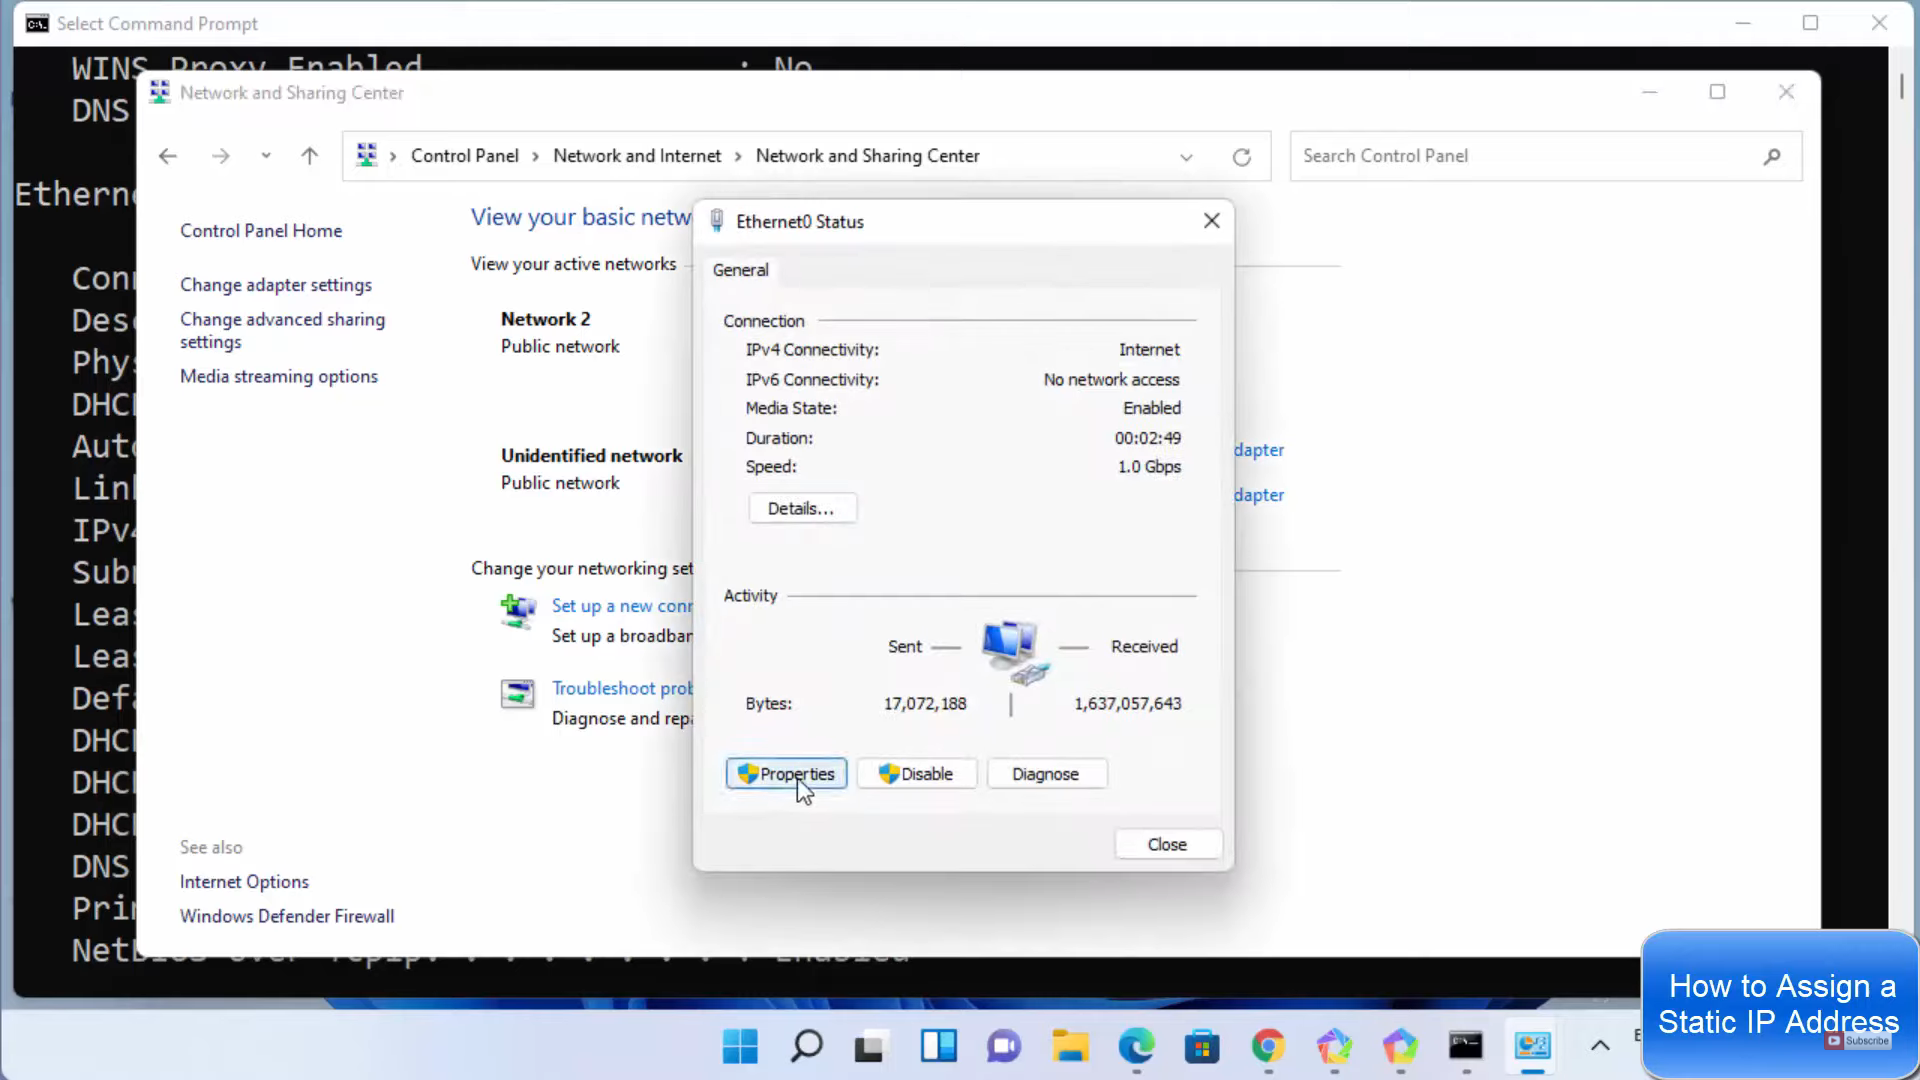Click the Disable button in Ethernet0 Status

tap(916, 774)
